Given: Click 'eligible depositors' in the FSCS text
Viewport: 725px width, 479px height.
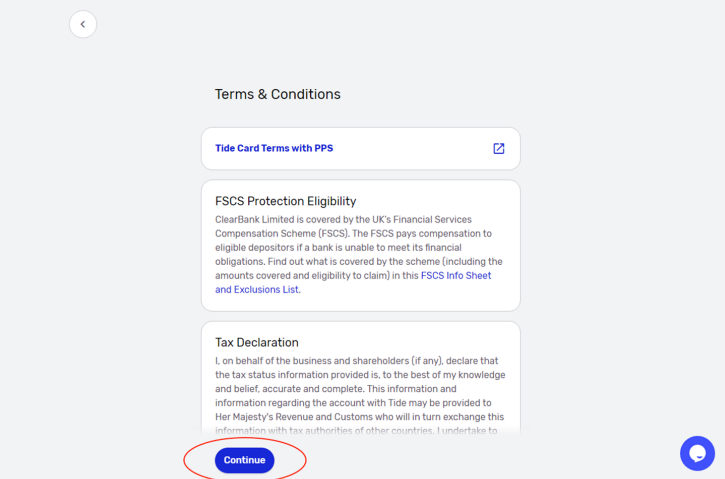Looking at the screenshot, I should coord(254,248).
